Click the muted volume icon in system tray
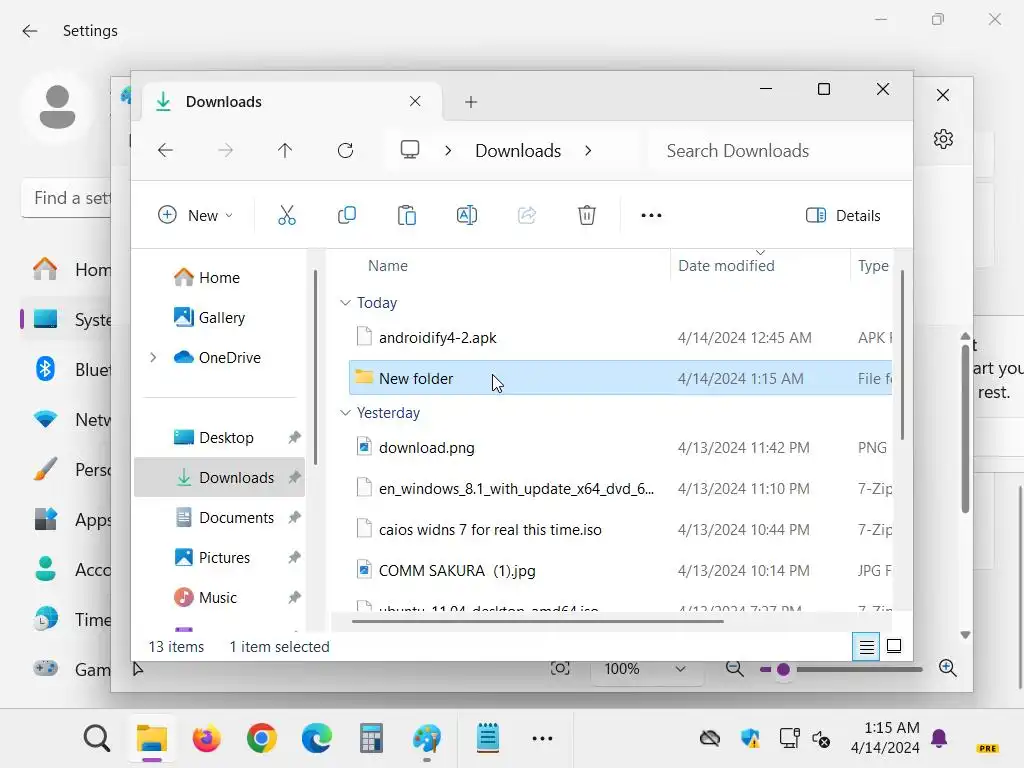Image resolution: width=1024 pixels, height=768 pixels. [821, 739]
